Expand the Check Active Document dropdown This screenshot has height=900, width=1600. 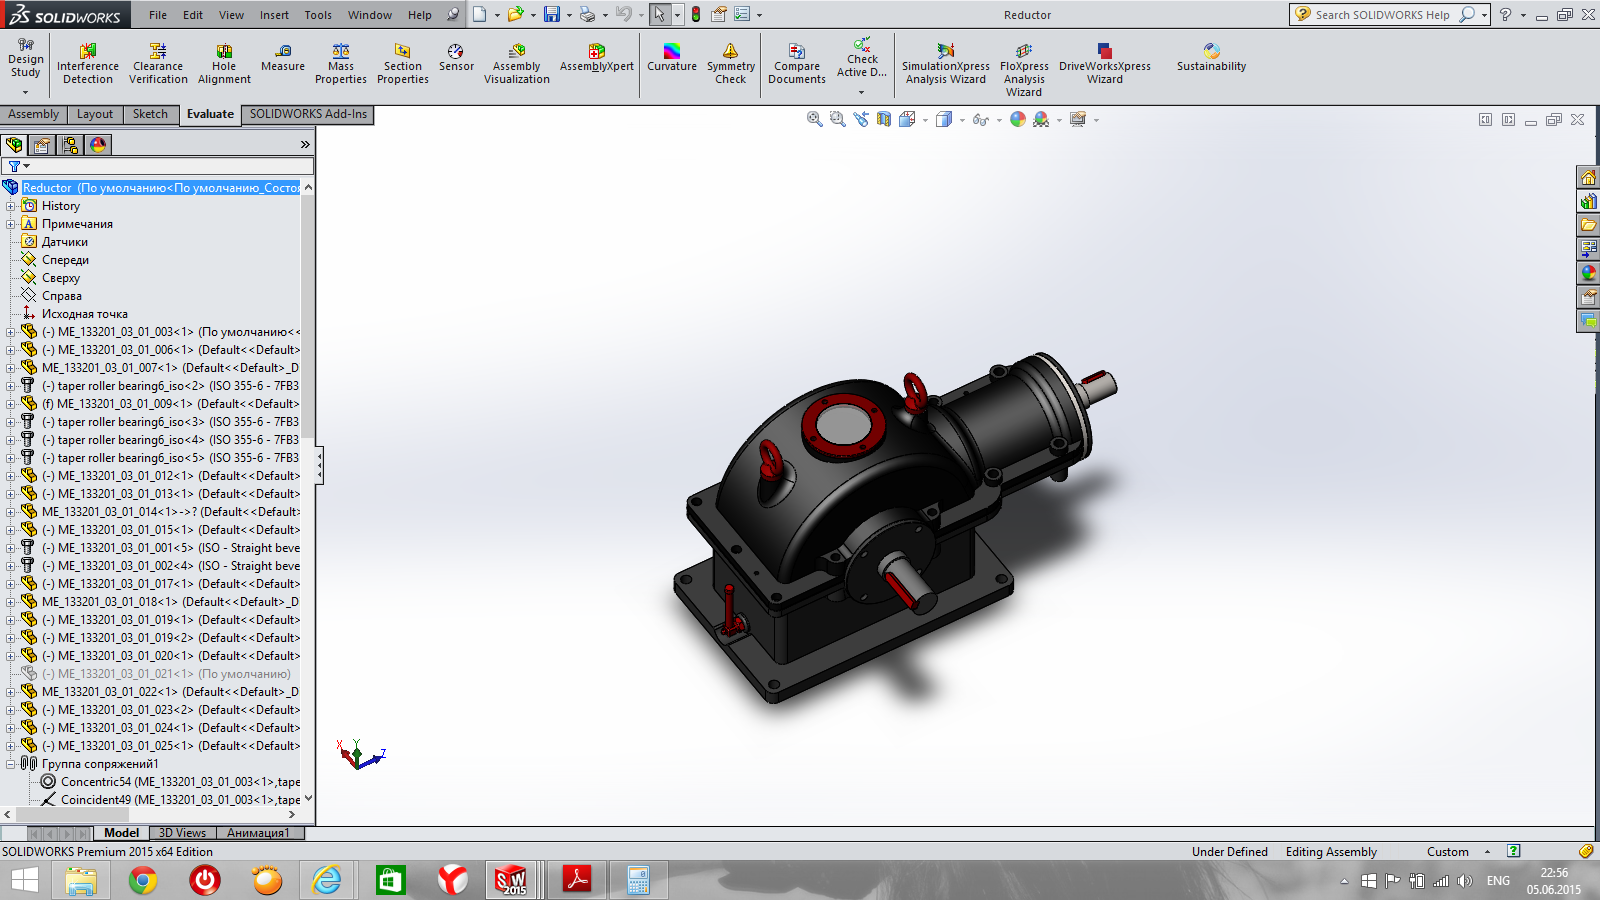(x=861, y=92)
